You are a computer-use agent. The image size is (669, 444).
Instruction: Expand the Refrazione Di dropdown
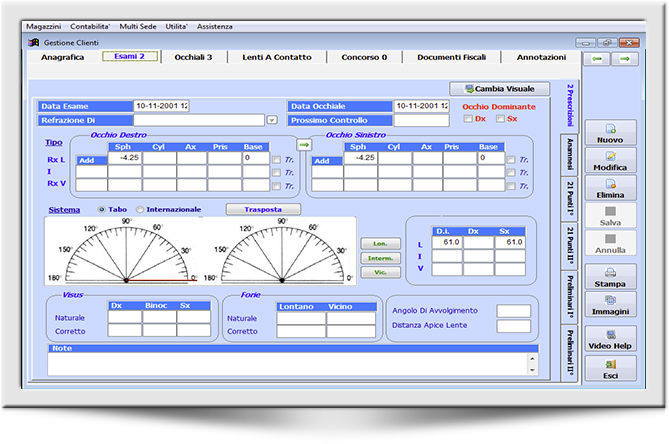click(271, 120)
